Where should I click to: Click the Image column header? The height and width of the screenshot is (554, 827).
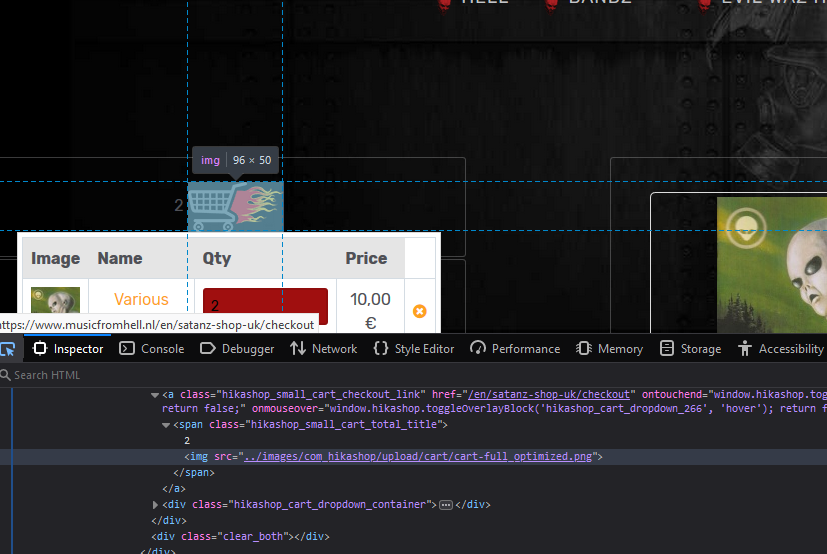pos(55,258)
